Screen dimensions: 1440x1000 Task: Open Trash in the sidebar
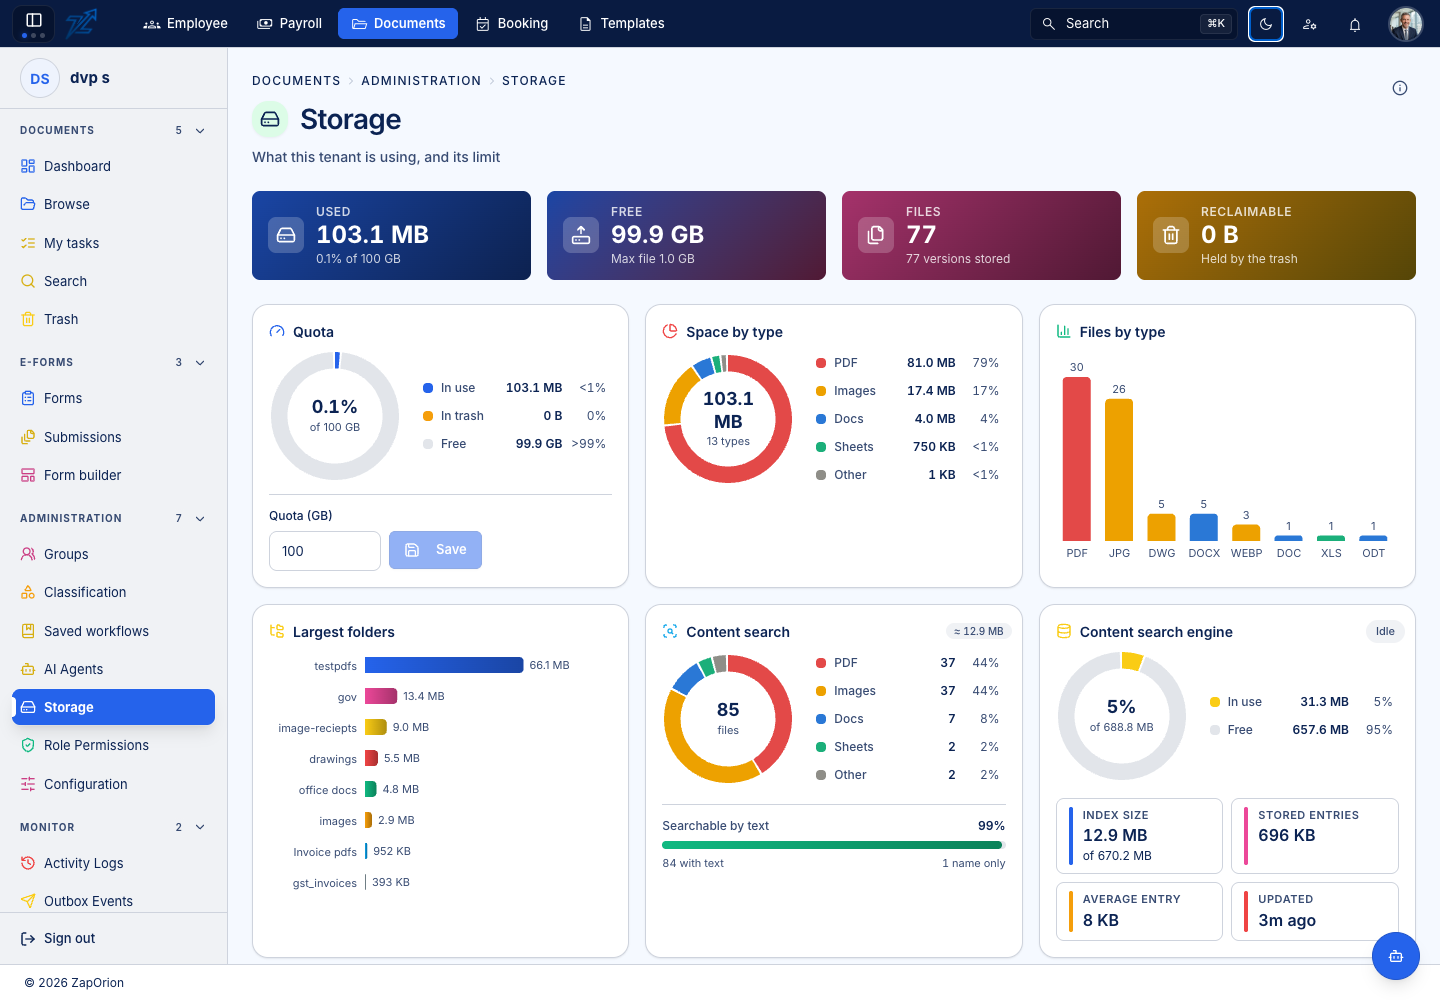tap(113, 319)
